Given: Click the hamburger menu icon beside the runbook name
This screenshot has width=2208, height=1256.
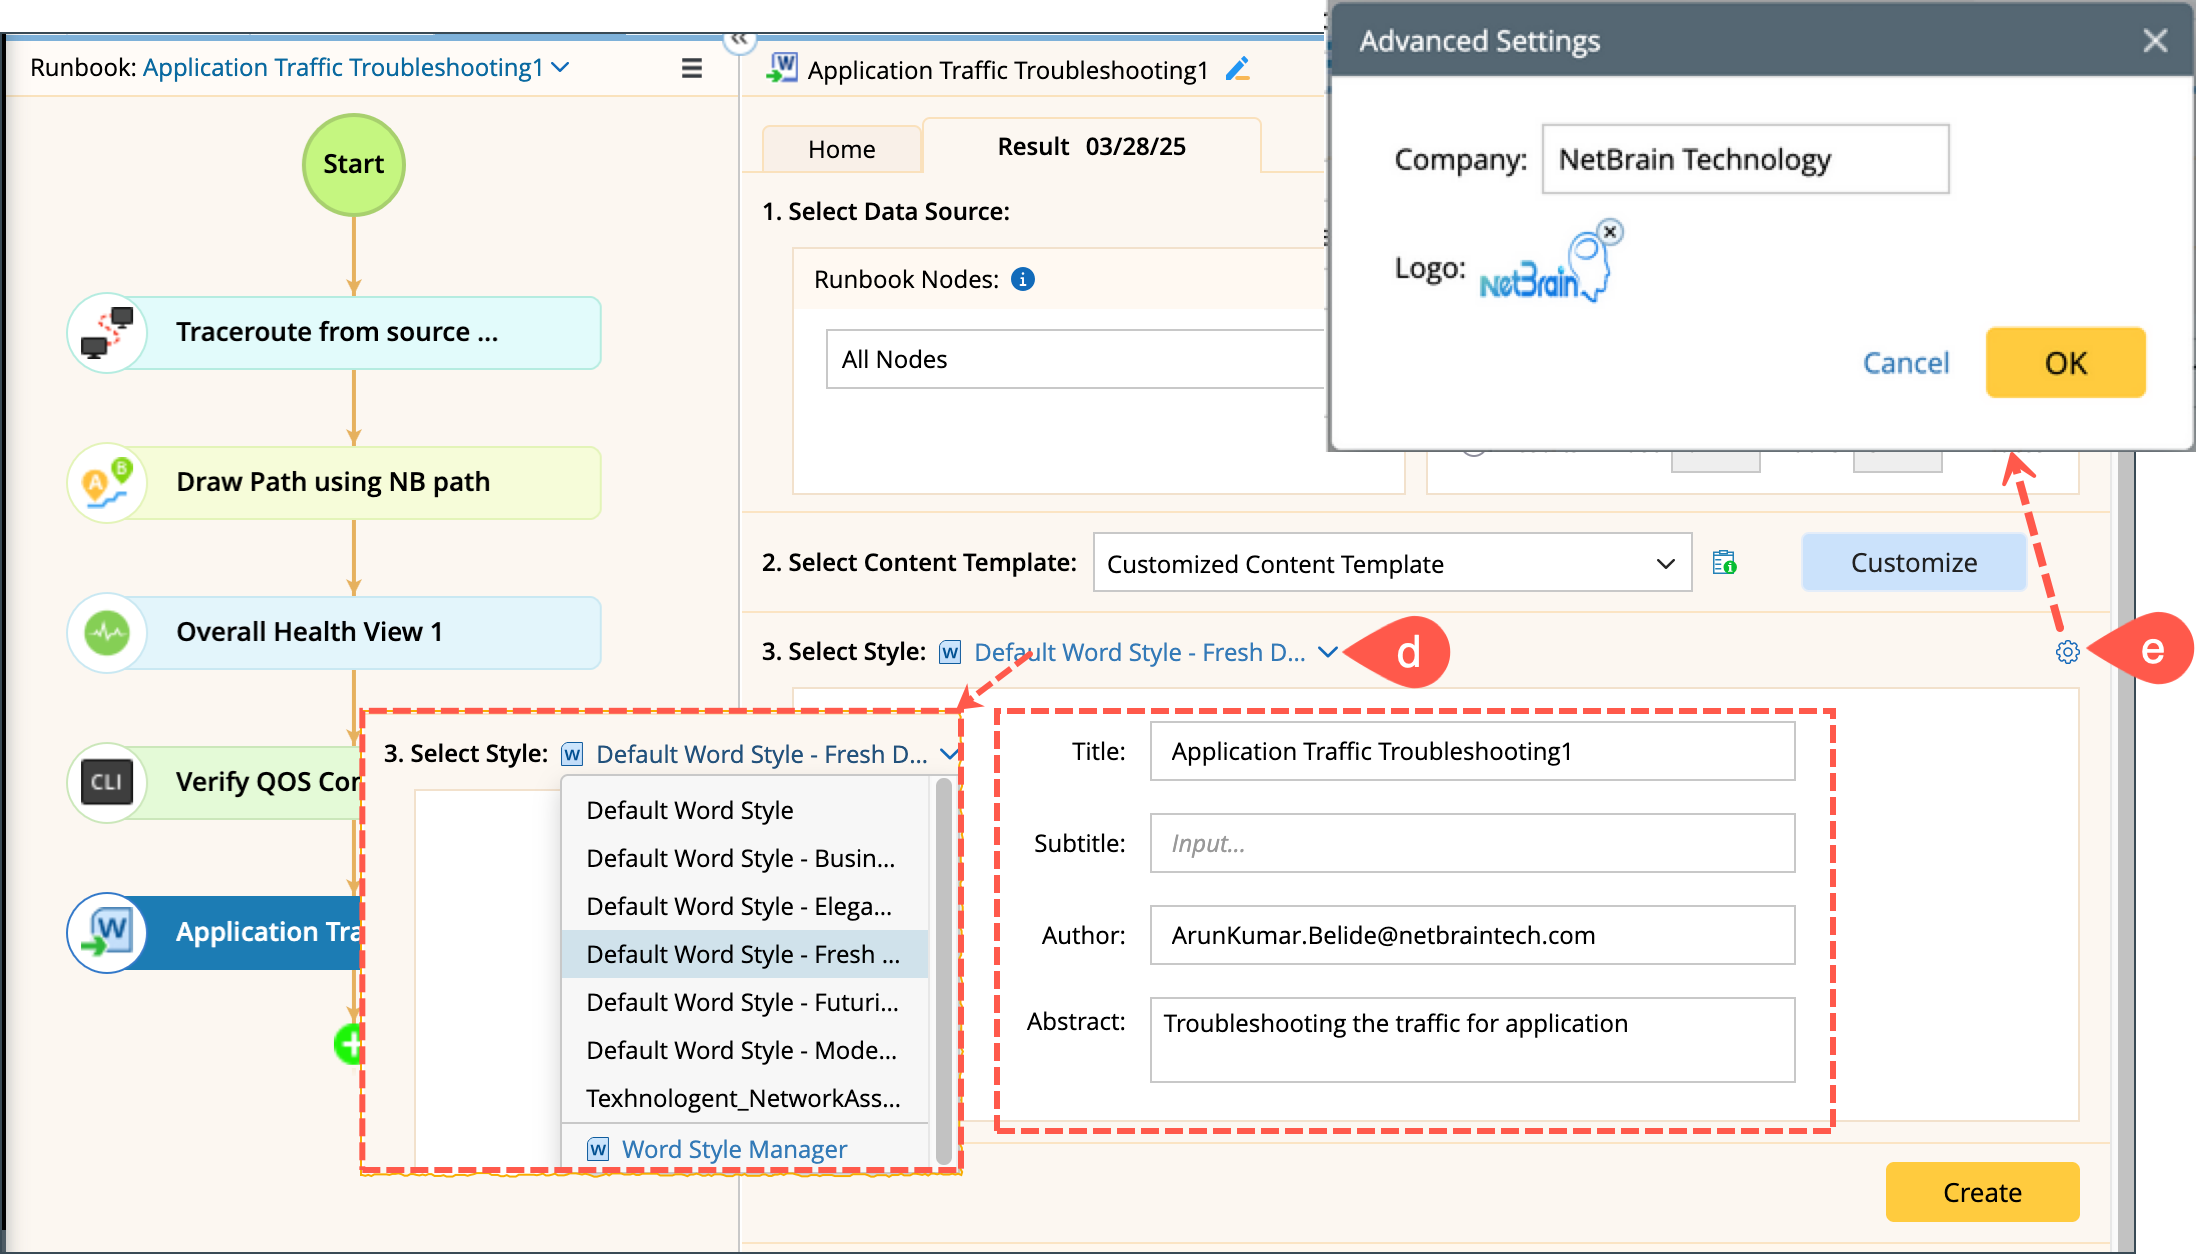Looking at the screenshot, I should [691, 68].
